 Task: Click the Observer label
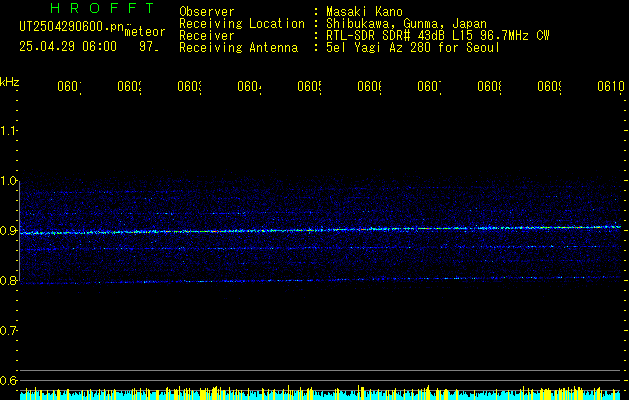point(207,12)
